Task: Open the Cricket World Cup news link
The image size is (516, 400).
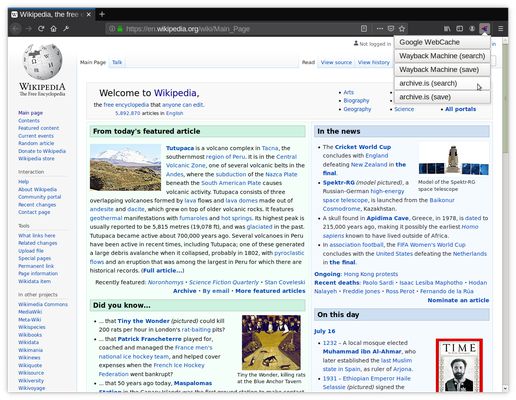Action: click(x=363, y=147)
